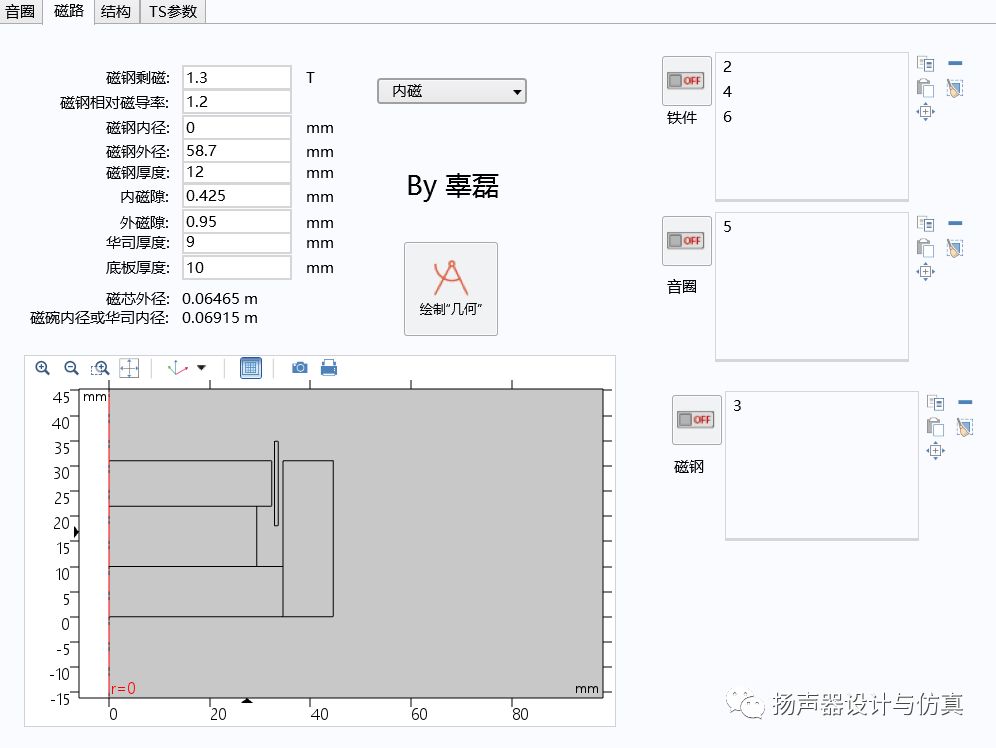Print the graphics with printer icon

click(x=328, y=368)
